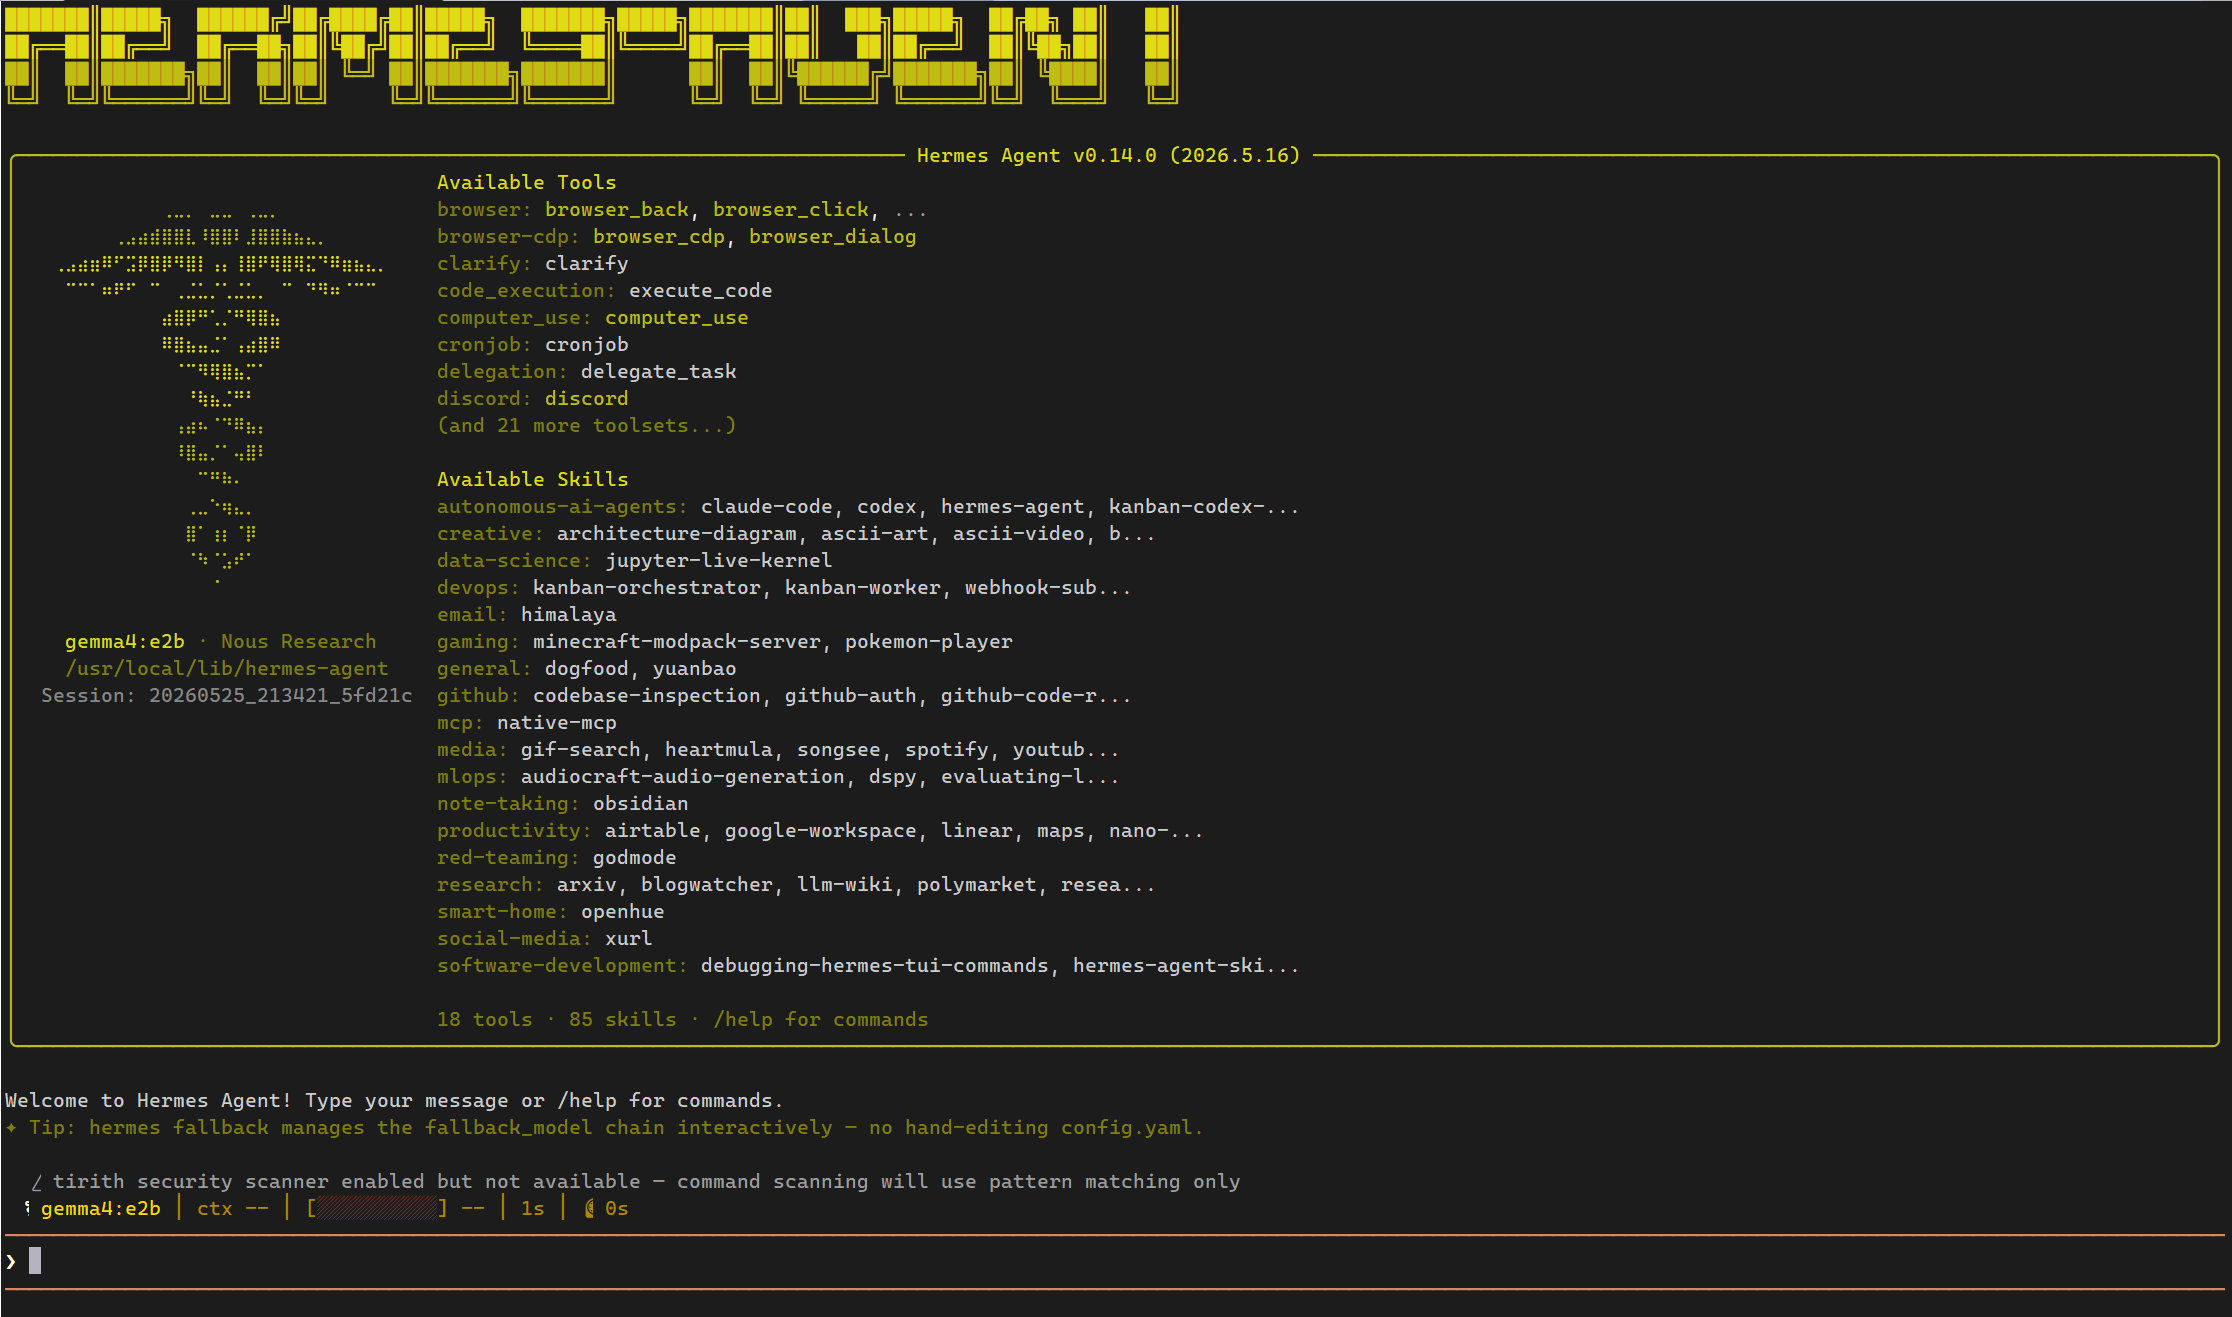Image resolution: width=2232 pixels, height=1317 pixels.
Task: Click the claude-code skill name
Action: 767,506
